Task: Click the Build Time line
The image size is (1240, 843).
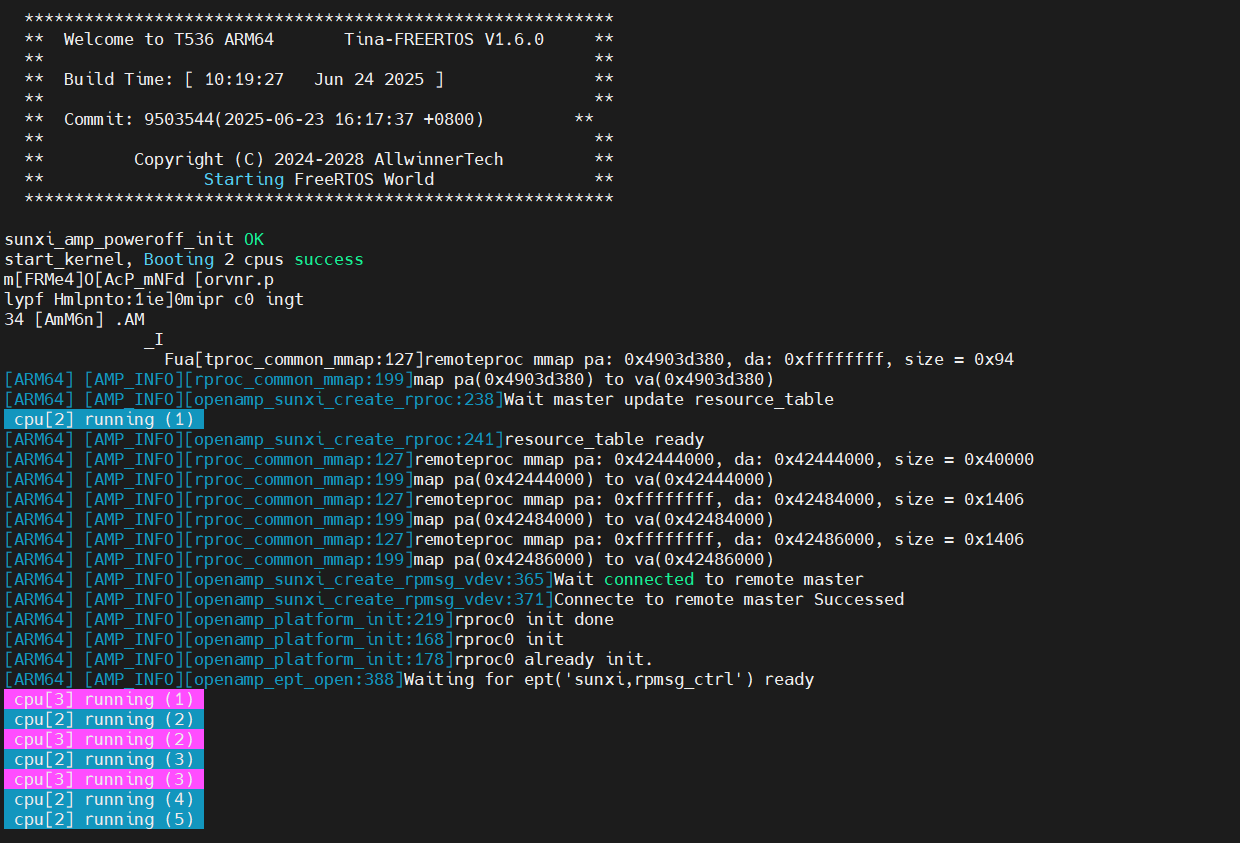Action: [254, 79]
